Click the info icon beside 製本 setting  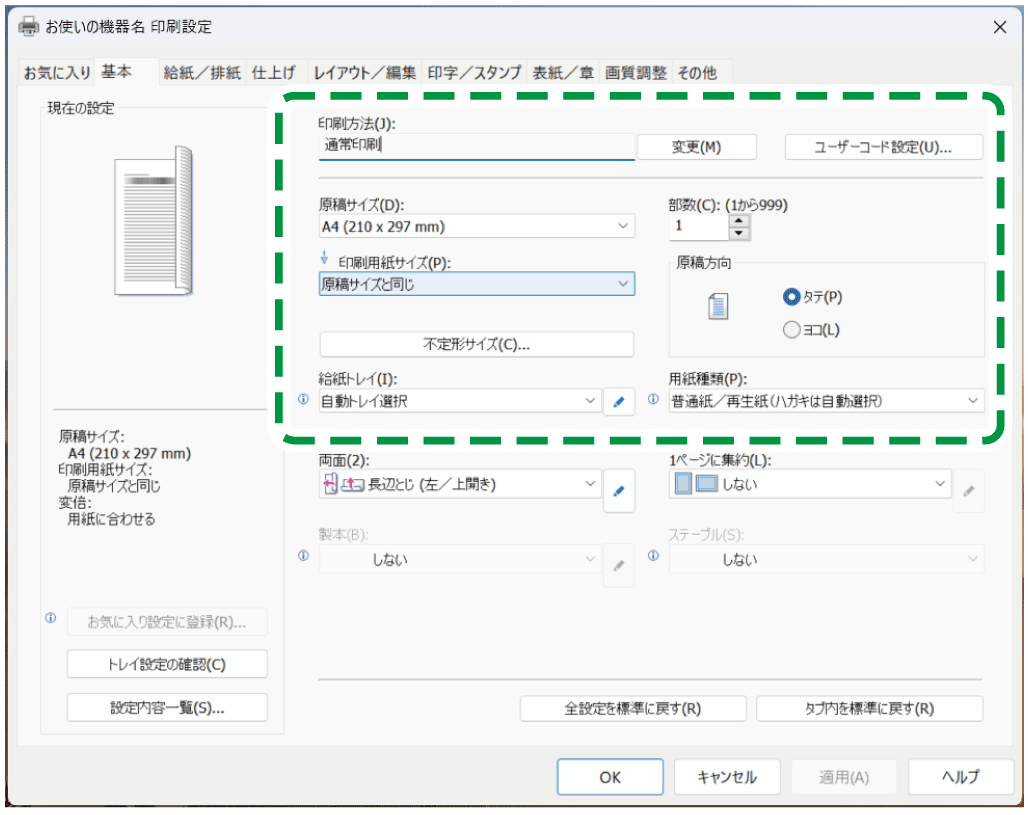pos(303,555)
